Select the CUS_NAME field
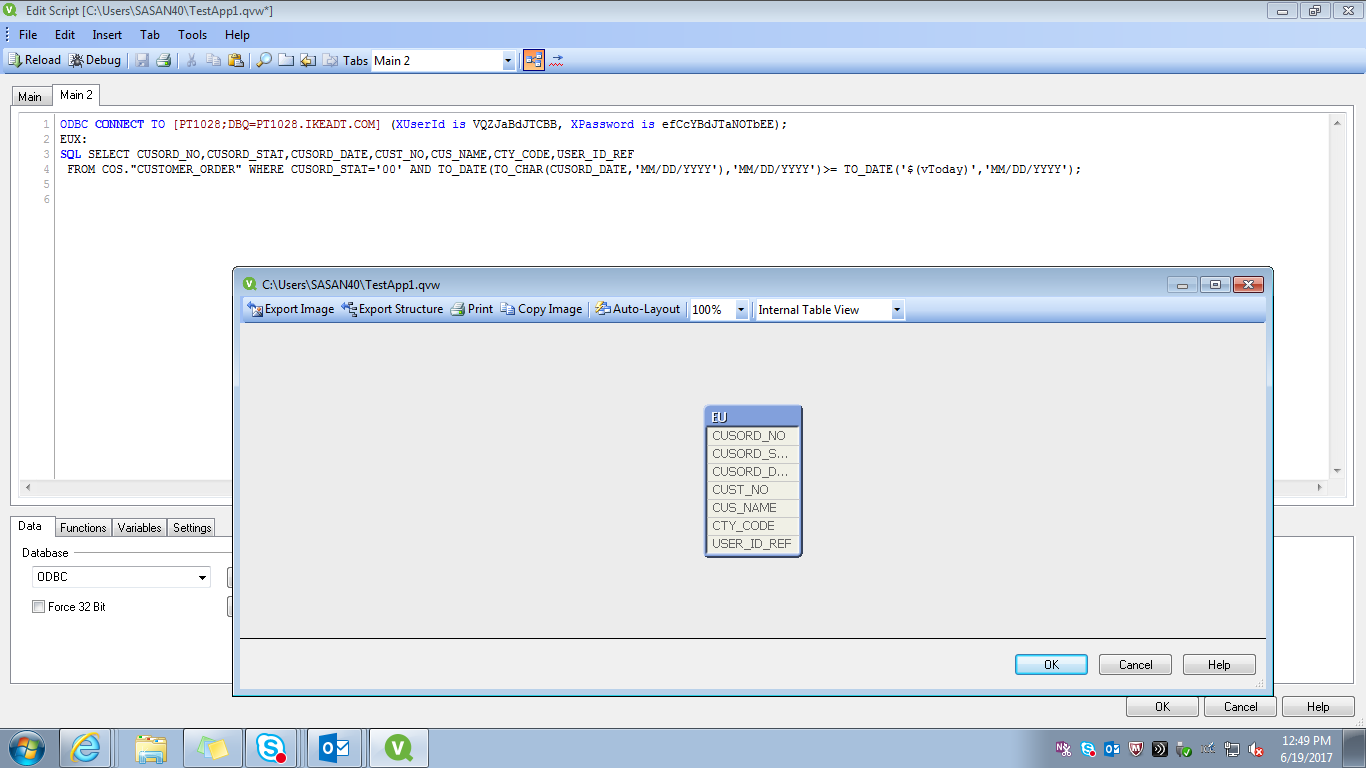The width and height of the screenshot is (1366, 768). (753, 508)
